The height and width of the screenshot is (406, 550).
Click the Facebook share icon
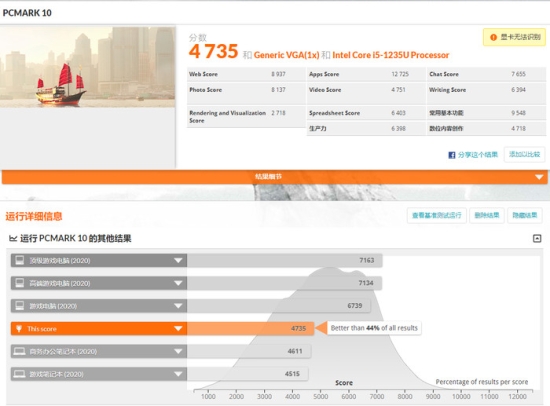point(452,155)
